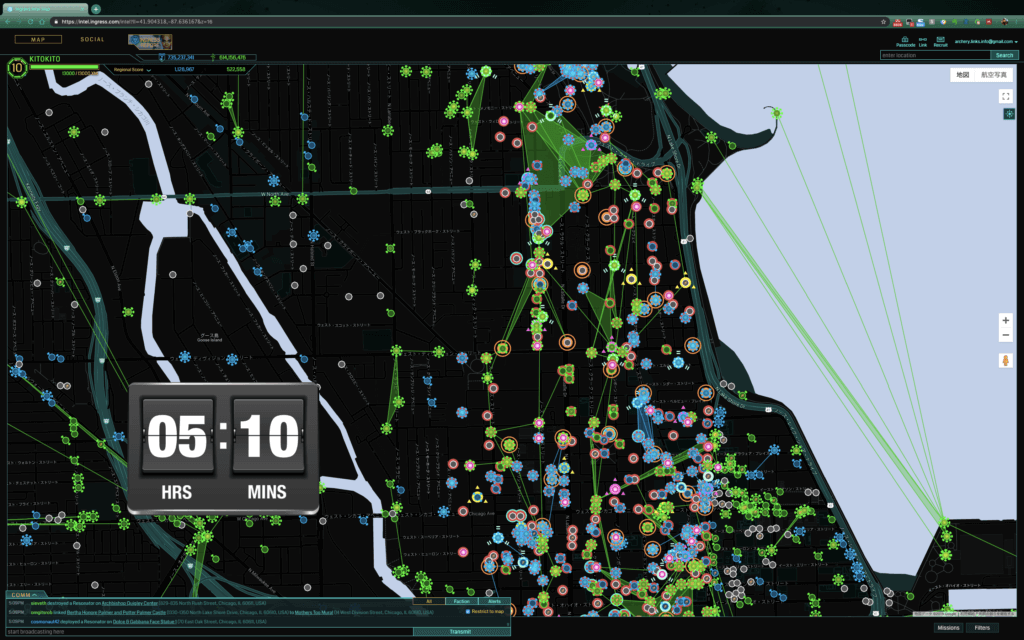
Task: Open the Ingress Report banner
Action: (150, 41)
